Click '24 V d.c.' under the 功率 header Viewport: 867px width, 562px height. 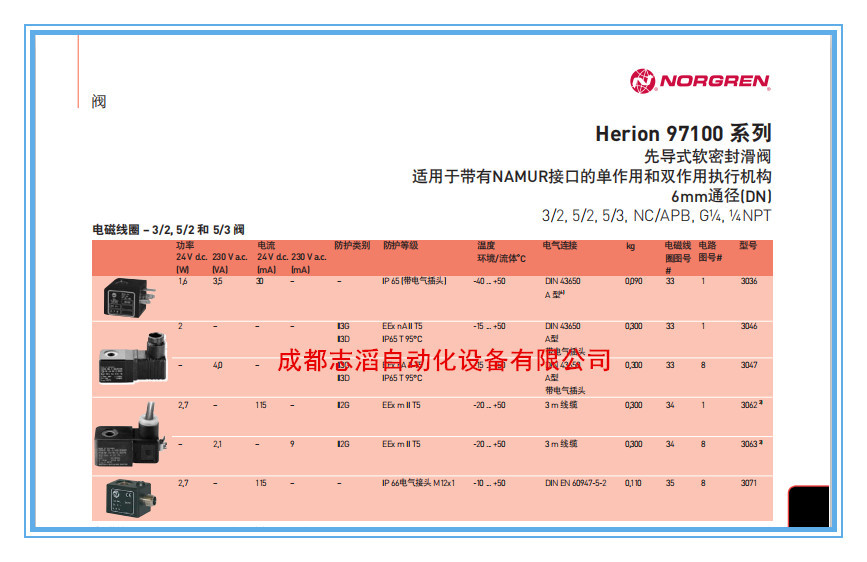[x=192, y=257]
